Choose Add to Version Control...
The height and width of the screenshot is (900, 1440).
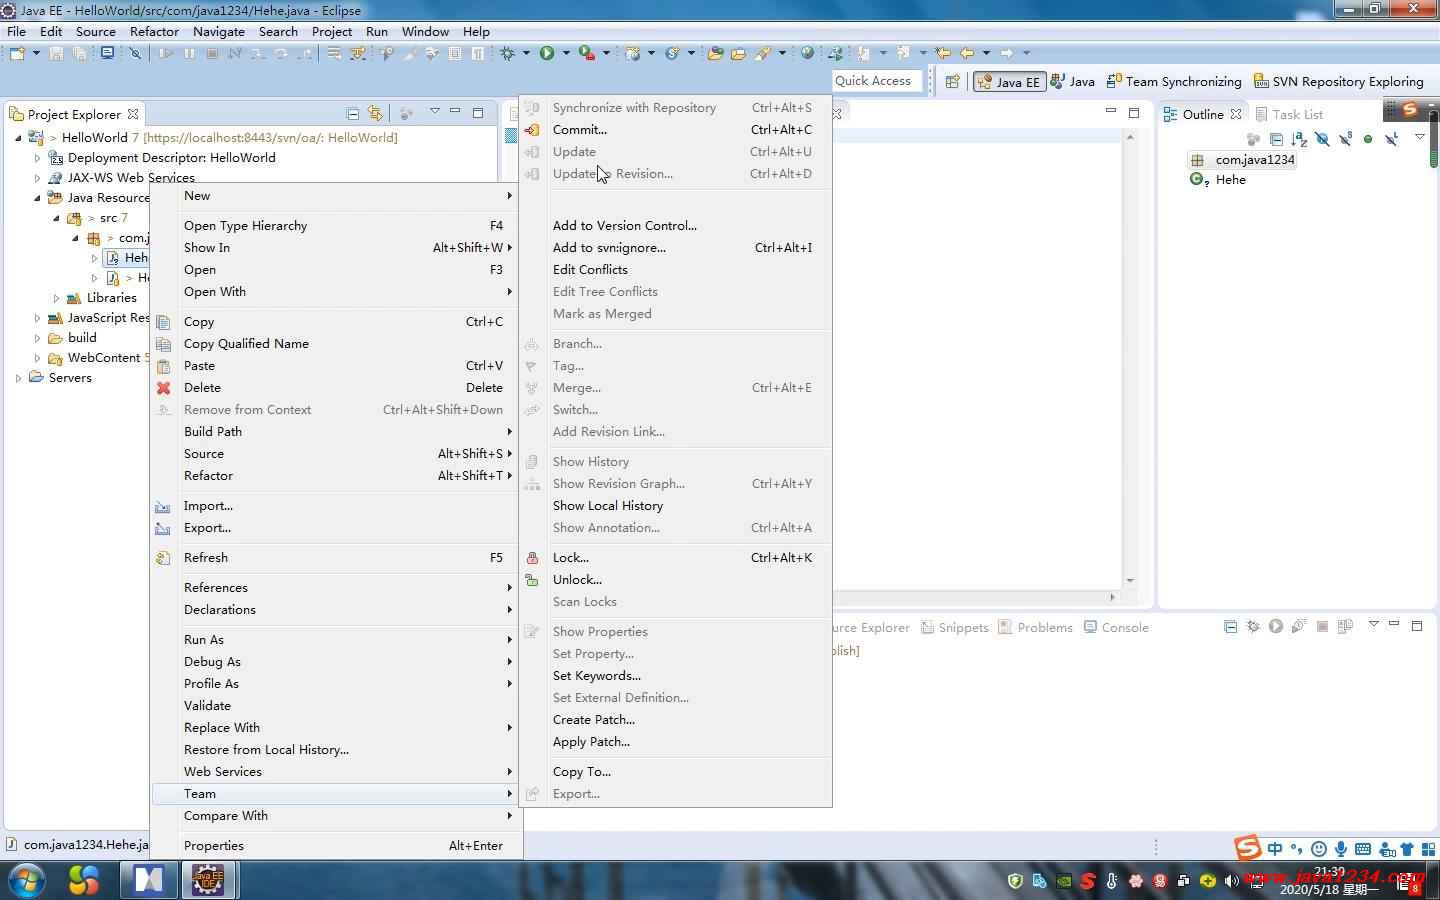point(676,226)
